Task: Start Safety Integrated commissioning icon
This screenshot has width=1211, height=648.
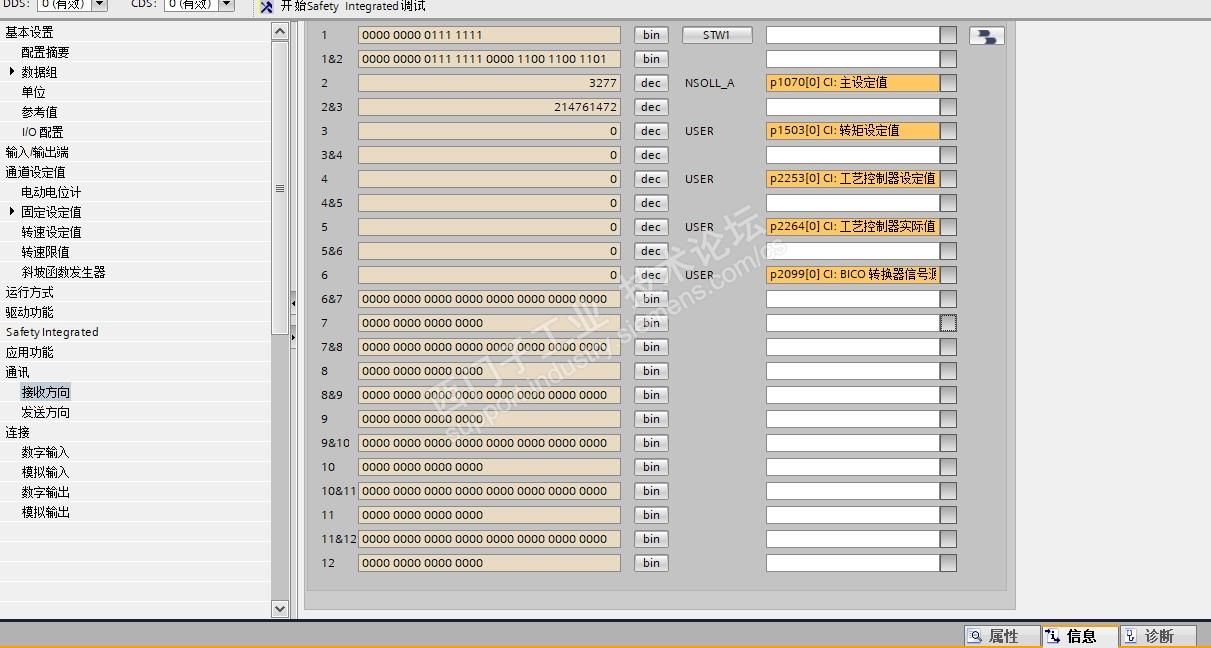Action: tap(267, 7)
